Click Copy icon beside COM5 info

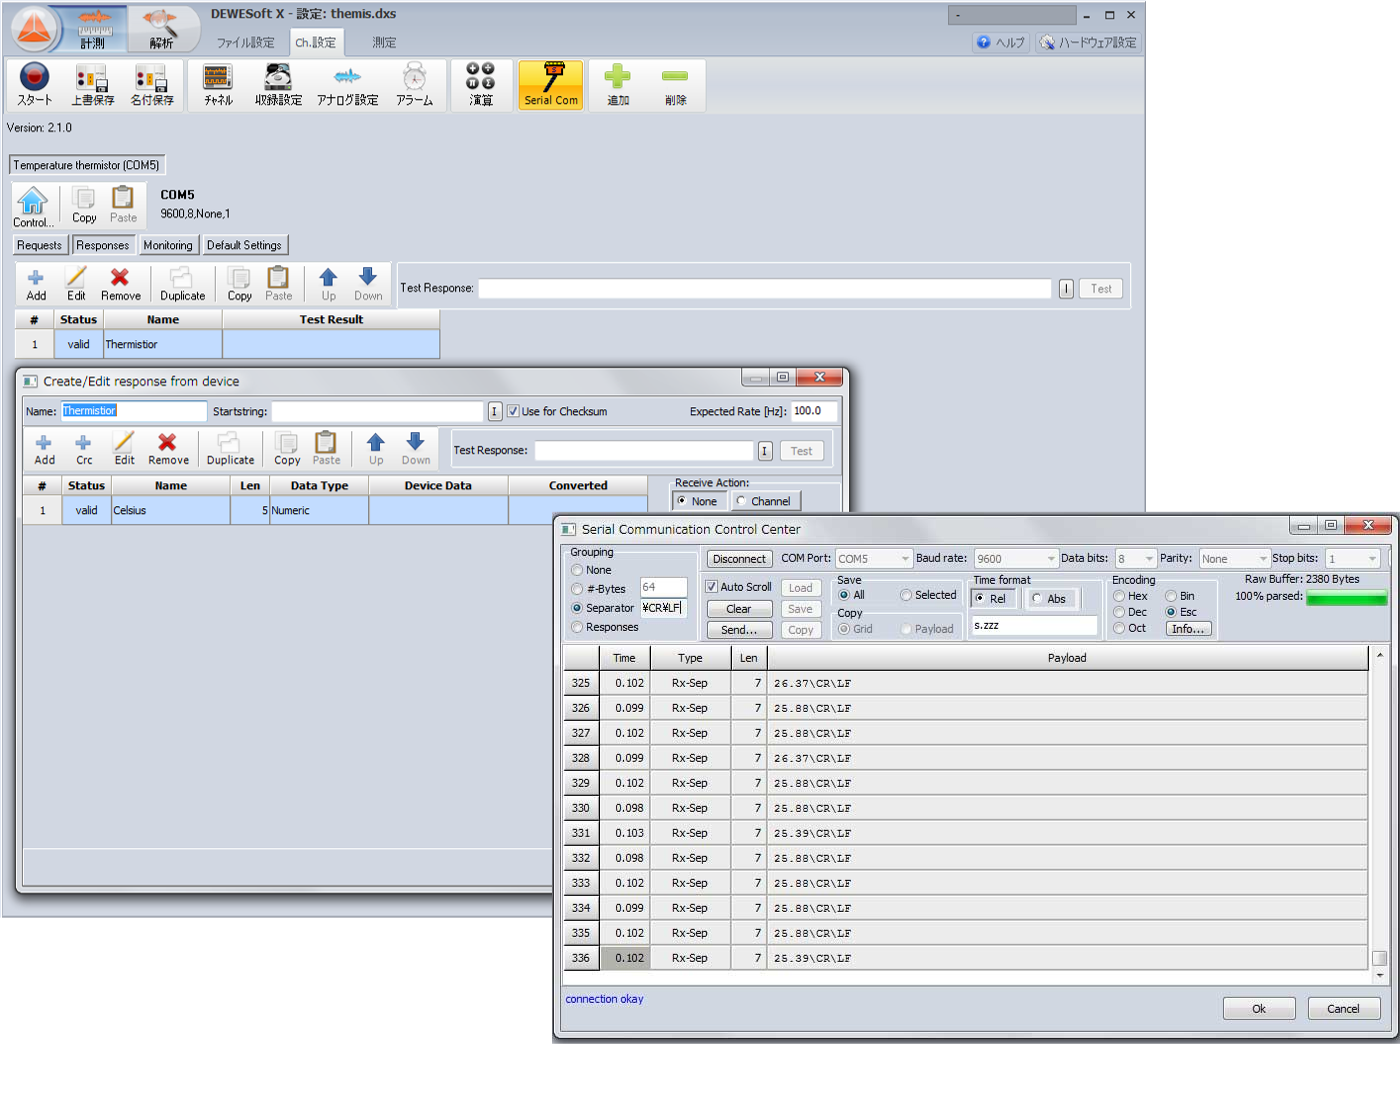coord(84,205)
